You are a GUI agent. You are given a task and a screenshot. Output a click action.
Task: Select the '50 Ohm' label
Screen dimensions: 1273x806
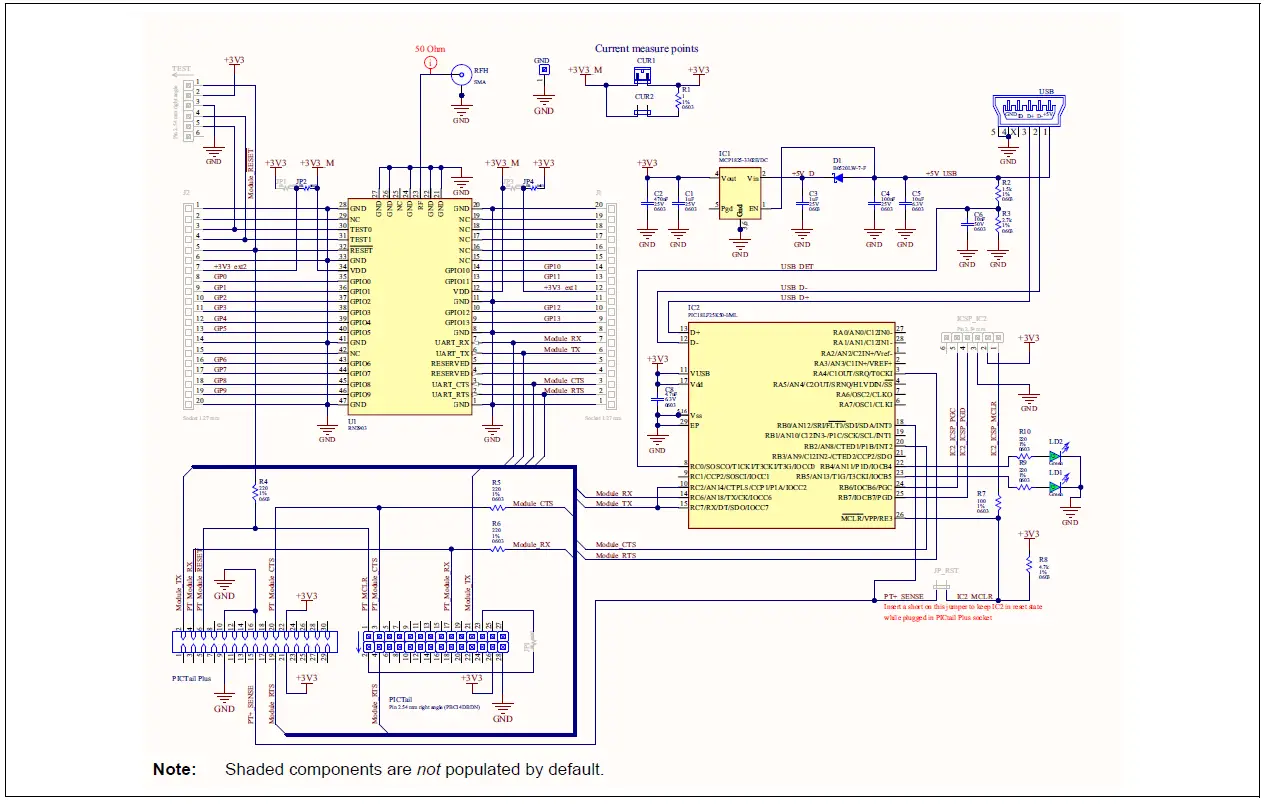pyautogui.click(x=431, y=49)
